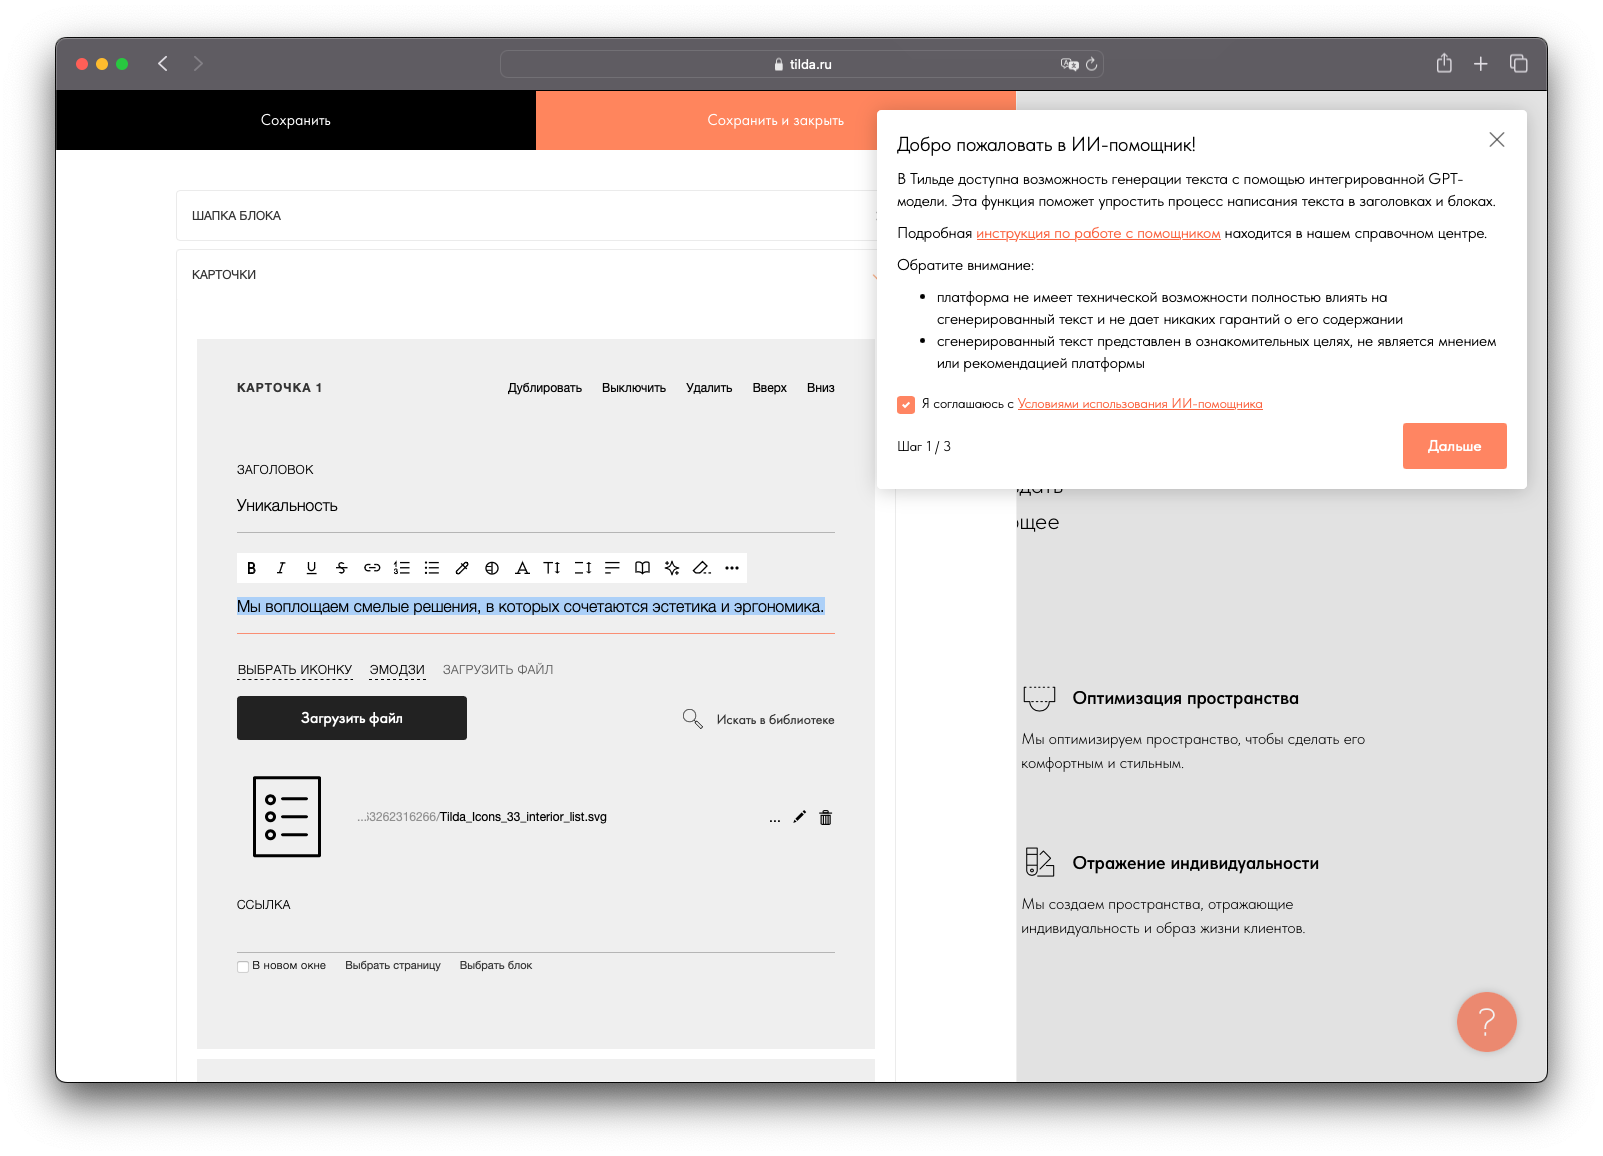Edit the uploaded SVG with pencil icon
Viewport: 1603px width, 1156px height.
tap(799, 817)
